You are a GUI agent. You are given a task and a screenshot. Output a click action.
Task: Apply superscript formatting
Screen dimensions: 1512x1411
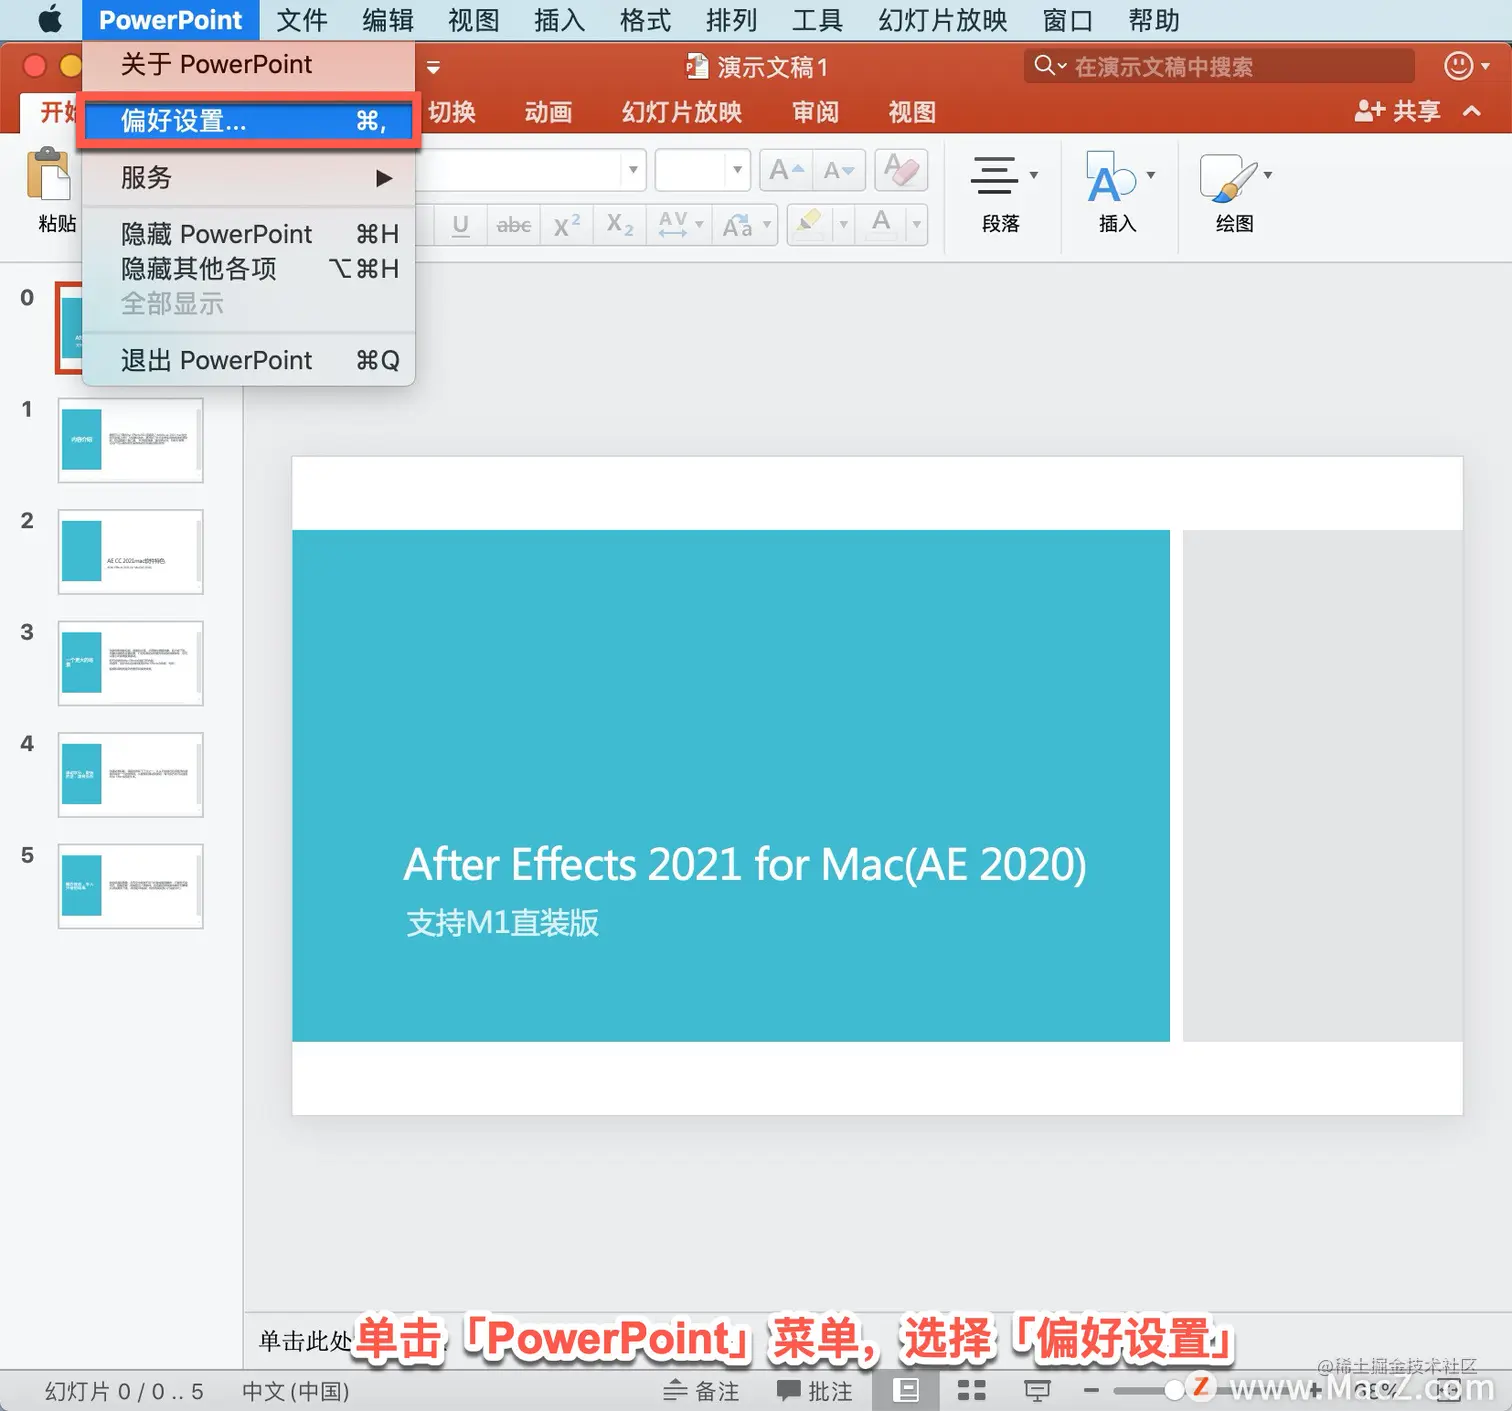point(567,225)
